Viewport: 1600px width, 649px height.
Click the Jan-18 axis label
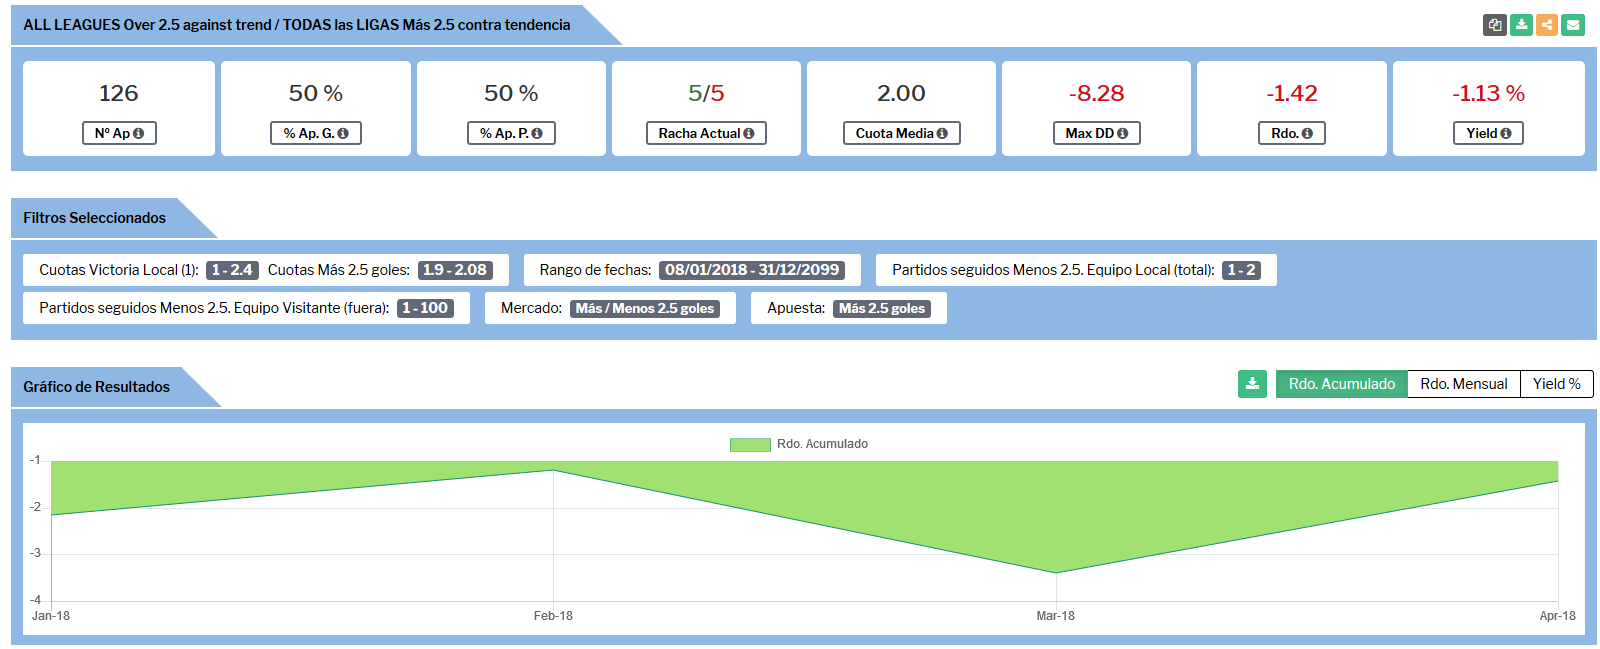point(51,616)
